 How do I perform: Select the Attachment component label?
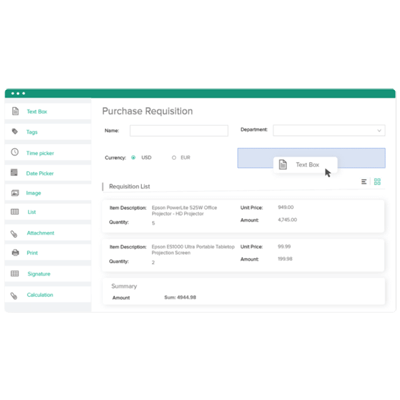click(40, 233)
